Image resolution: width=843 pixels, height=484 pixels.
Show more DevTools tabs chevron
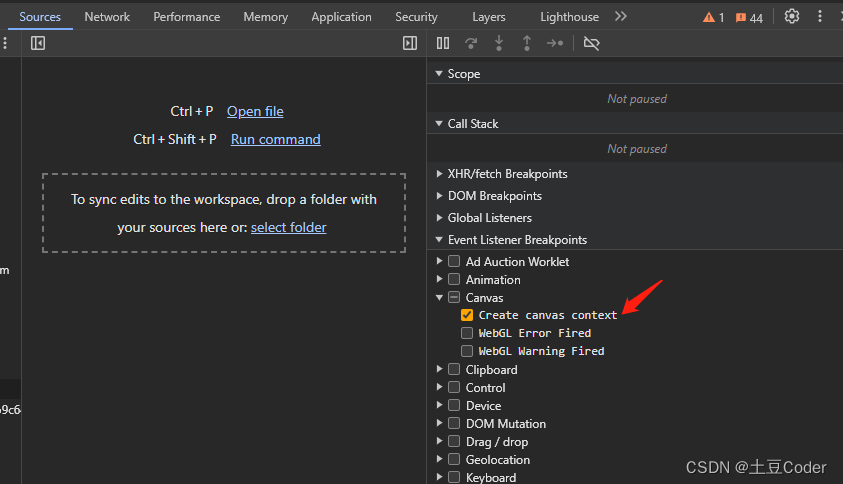pyautogui.click(x=621, y=17)
